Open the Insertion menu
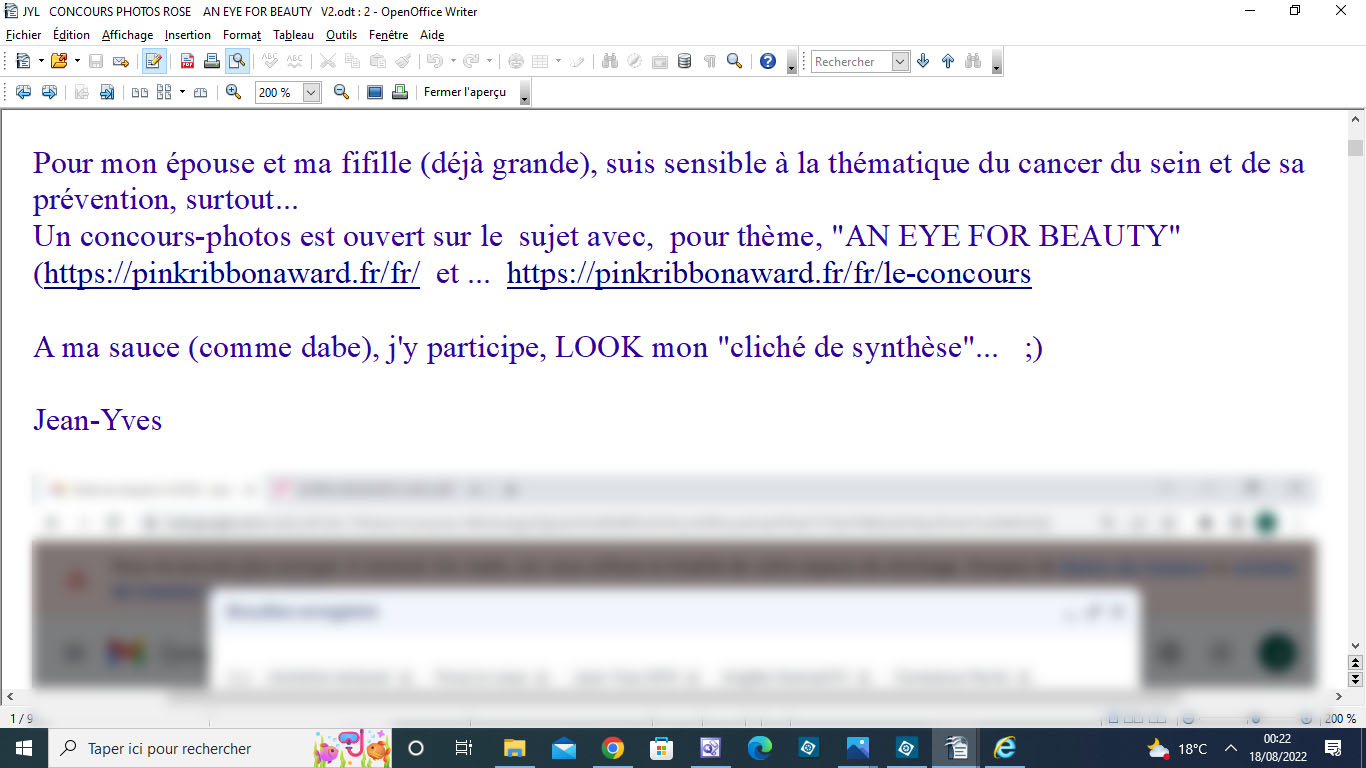The image size is (1366, 768). coord(188,35)
